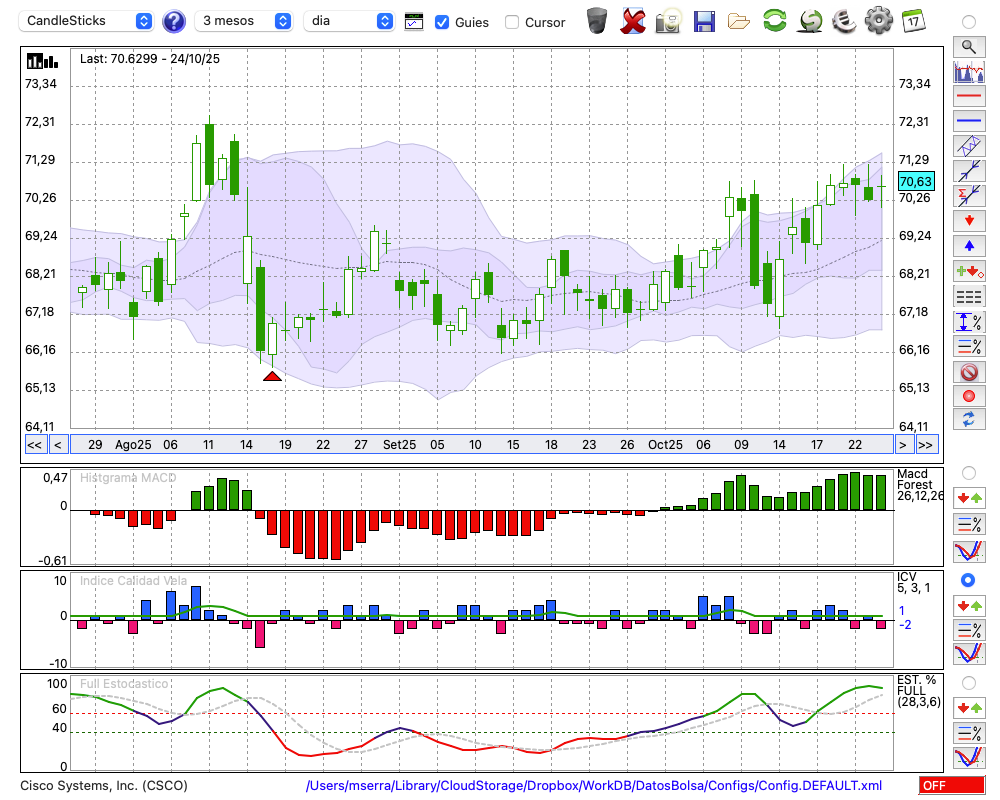Open the '3 mesos' time range dropdown
The image size is (1000, 800).
pyautogui.click(x=244, y=21)
